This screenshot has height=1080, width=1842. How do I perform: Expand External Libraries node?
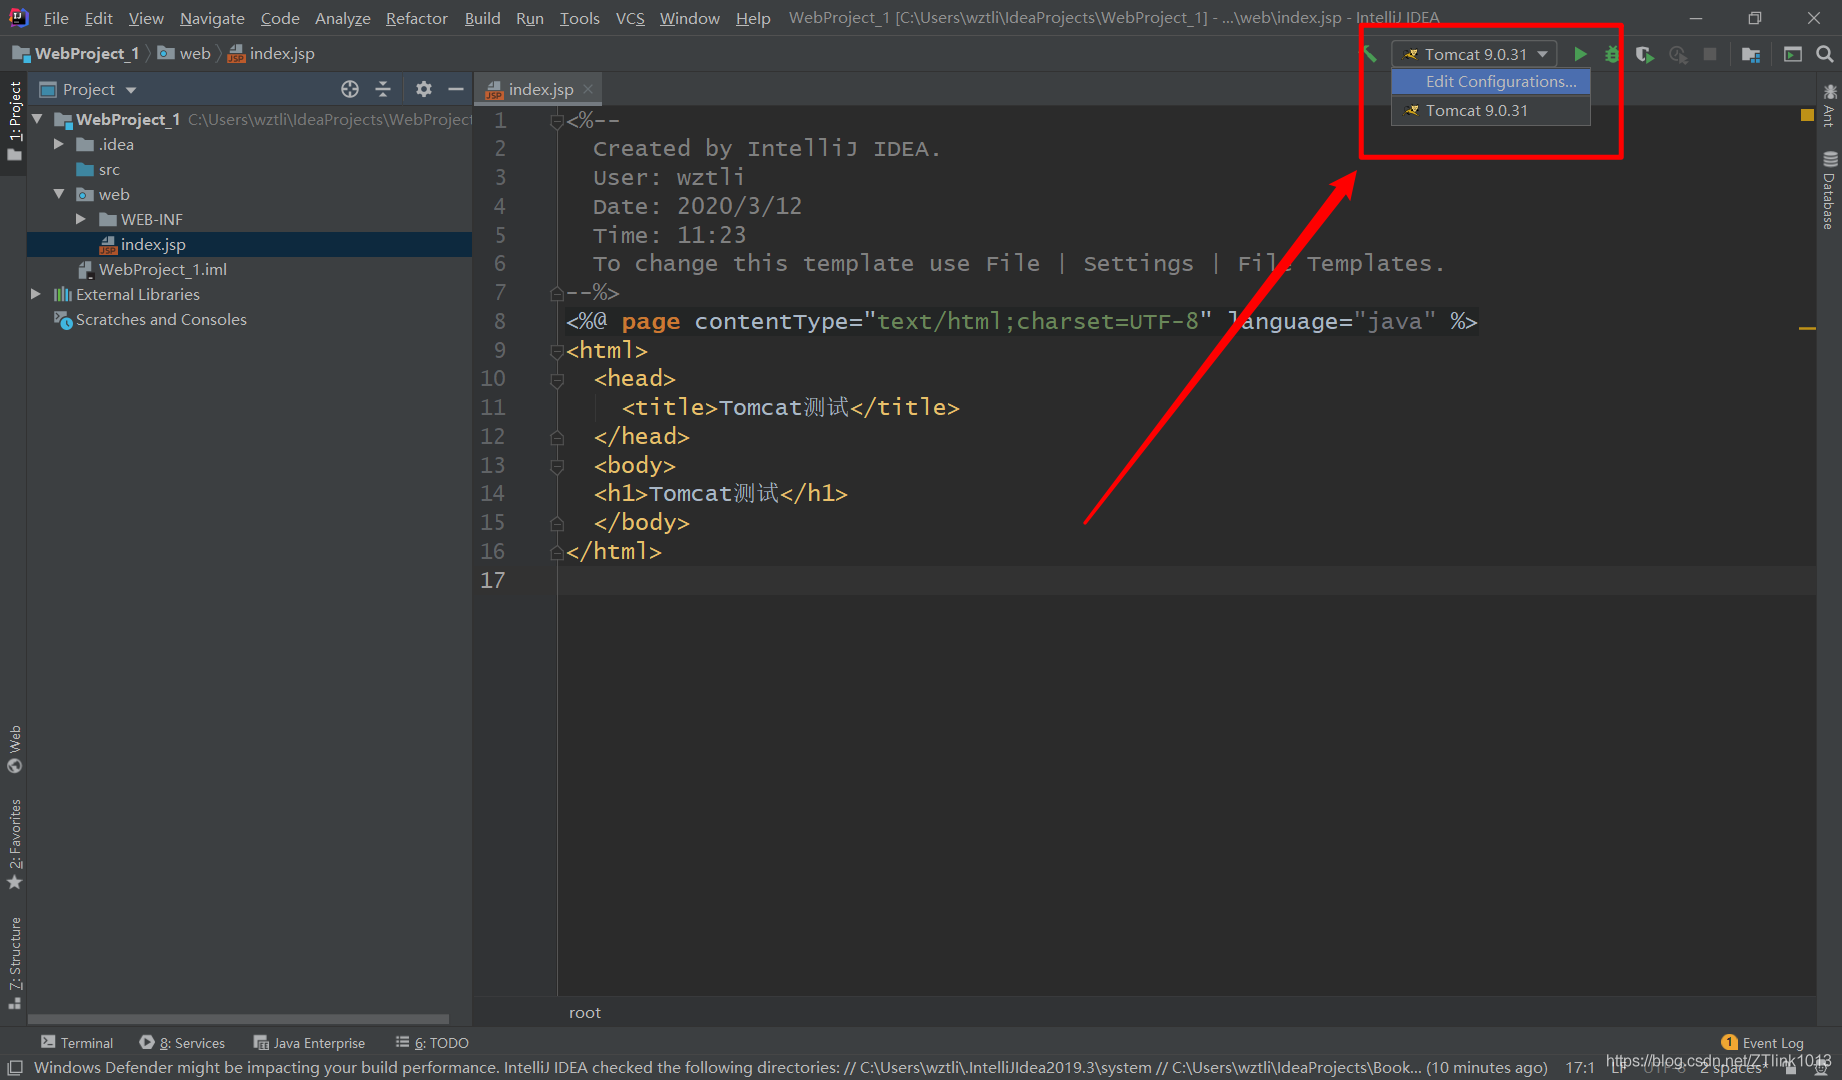pyautogui.click(x=36, y=294)
